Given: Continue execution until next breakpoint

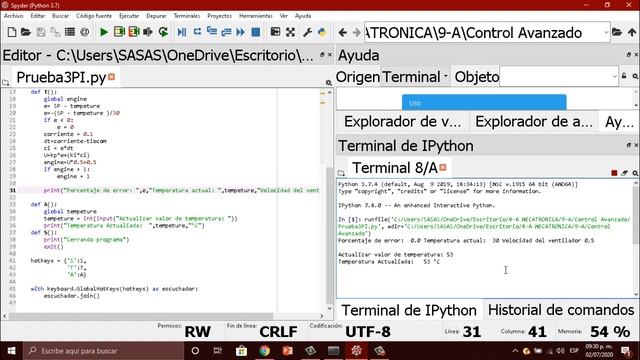Looking at the screenshot, I should [240, 32].
